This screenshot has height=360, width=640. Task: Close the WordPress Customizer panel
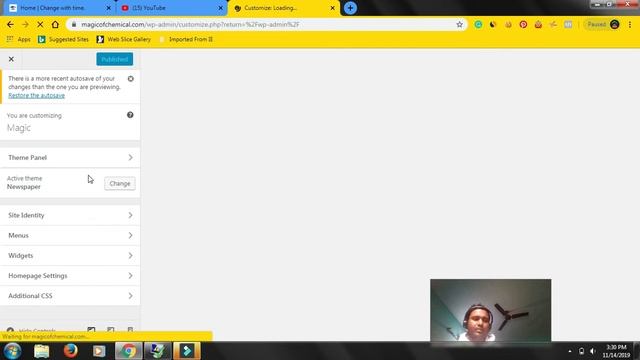coord(11,59)
